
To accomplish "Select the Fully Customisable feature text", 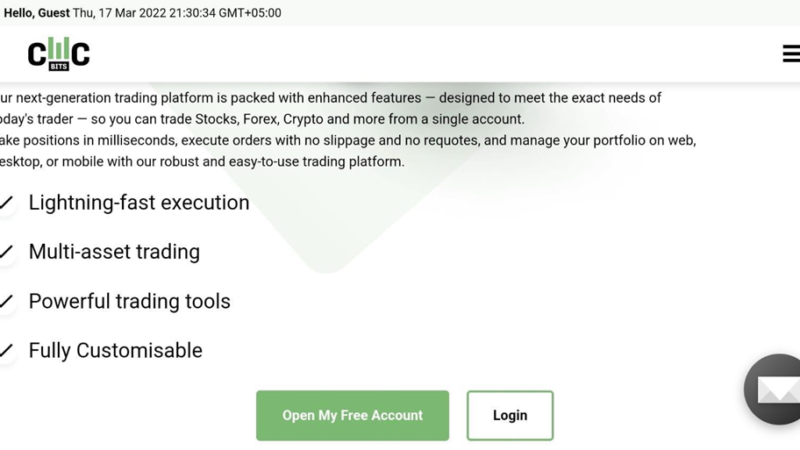I will 115,351.
